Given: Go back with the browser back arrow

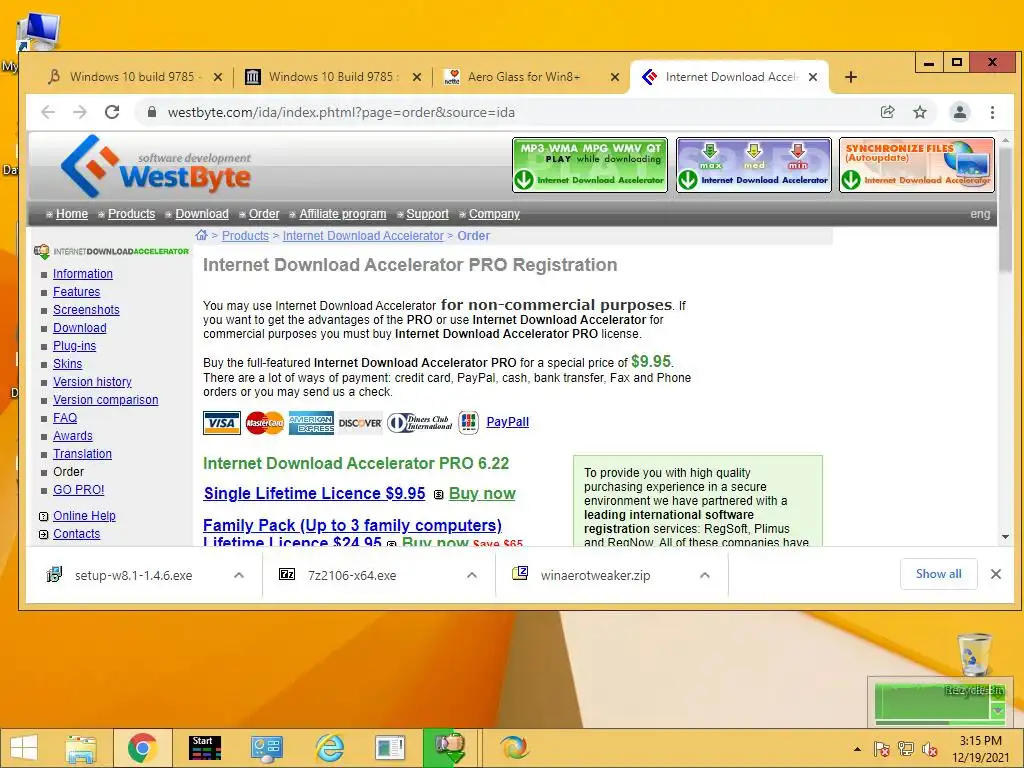Looking at the screenshot, I should [48, 112].
